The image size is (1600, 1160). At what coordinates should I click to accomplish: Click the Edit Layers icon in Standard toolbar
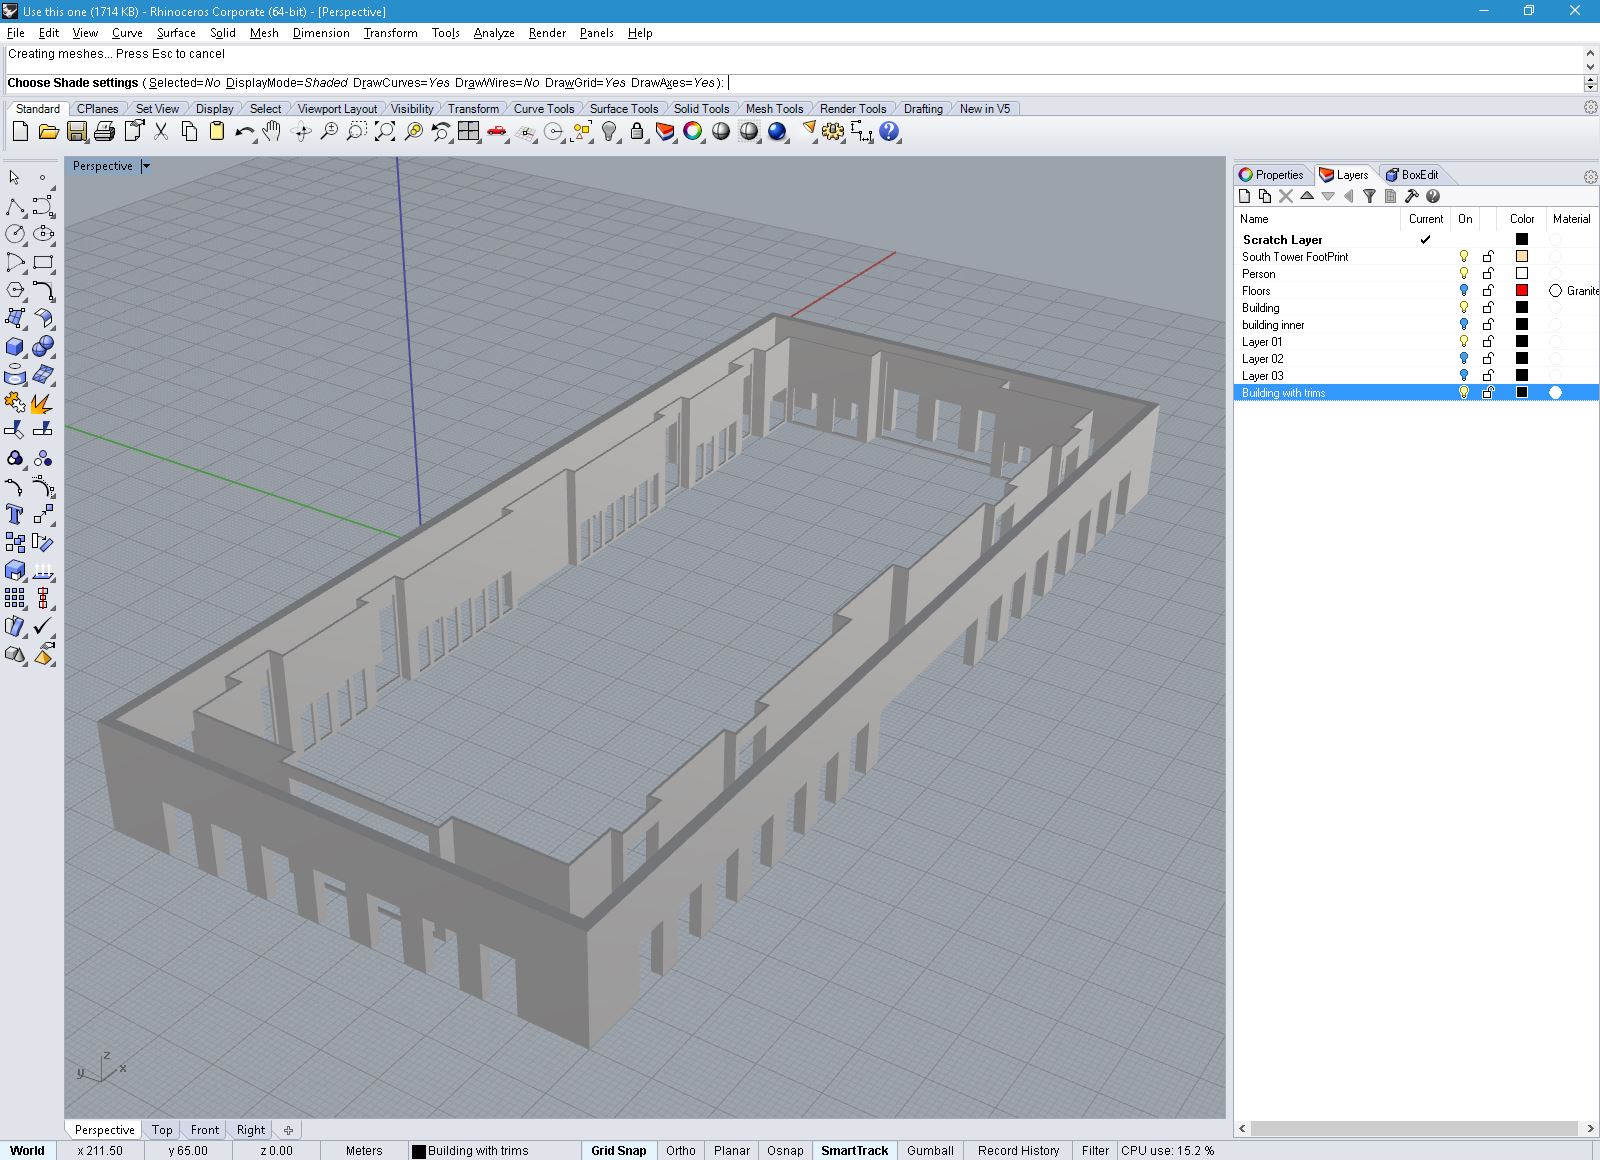664,131
